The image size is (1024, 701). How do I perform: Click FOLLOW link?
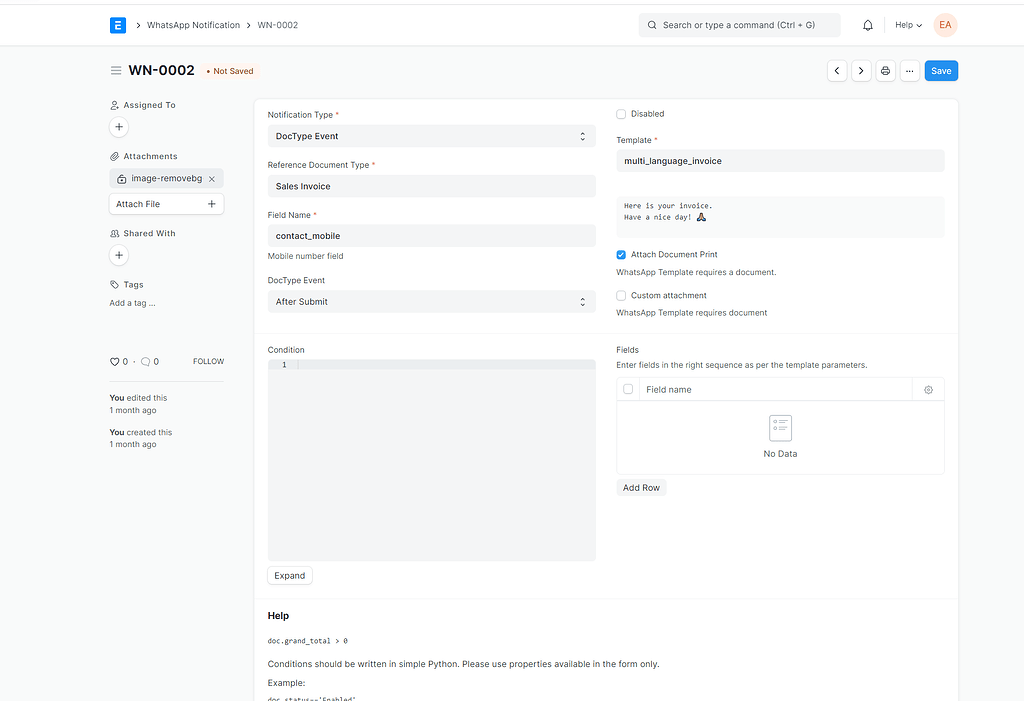[x=208, y=361]
